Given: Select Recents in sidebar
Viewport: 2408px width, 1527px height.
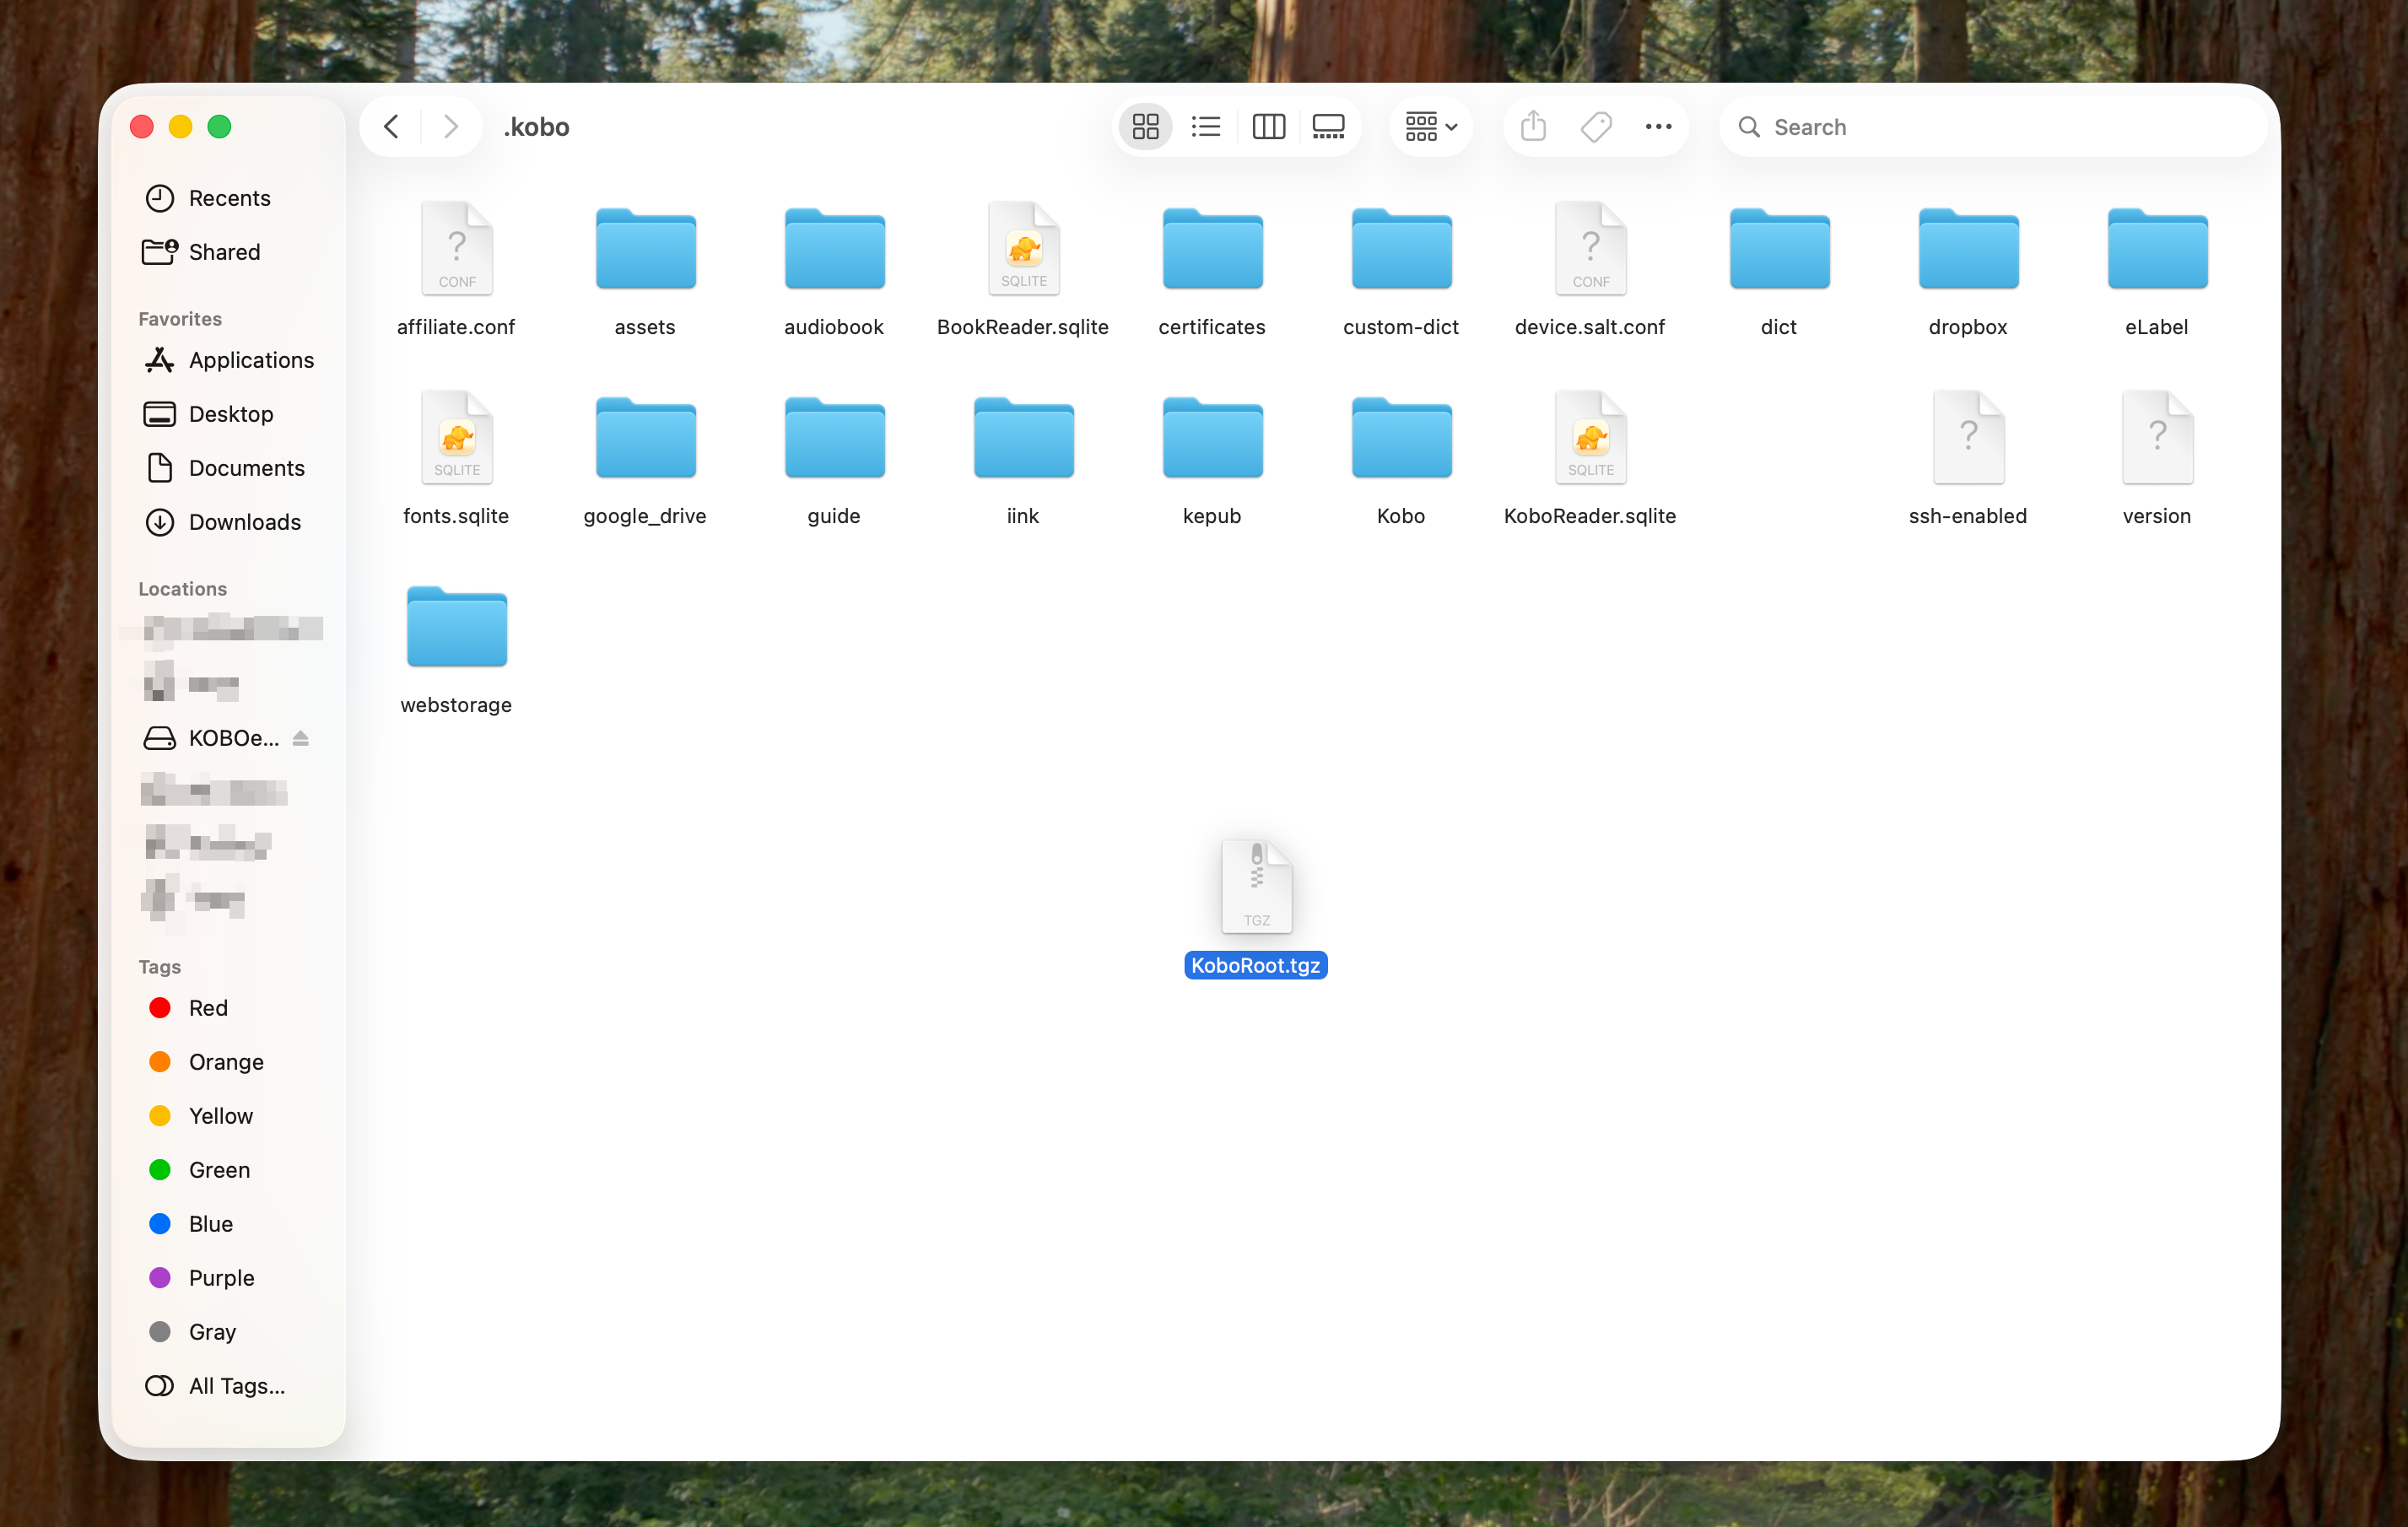Looking at the screenshot, I should coord(229,198).
